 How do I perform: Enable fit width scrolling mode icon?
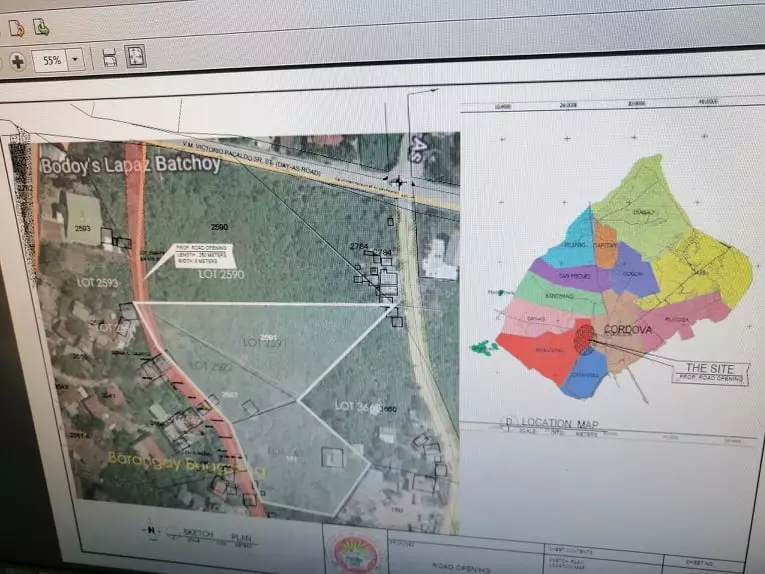tap(110, 58)
